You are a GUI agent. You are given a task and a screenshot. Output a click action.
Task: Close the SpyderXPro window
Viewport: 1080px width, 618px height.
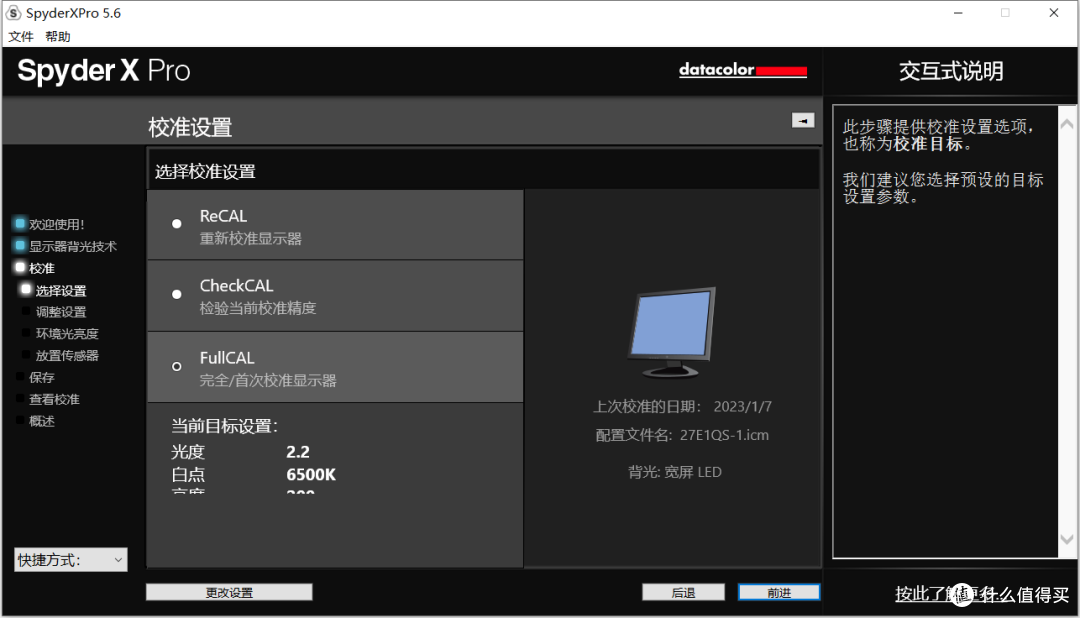pyautogui.click(x=1054, y=13)
